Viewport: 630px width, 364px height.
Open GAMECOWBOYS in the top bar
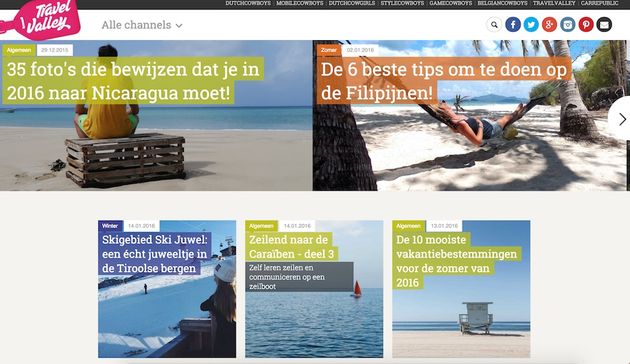[450, 3]
